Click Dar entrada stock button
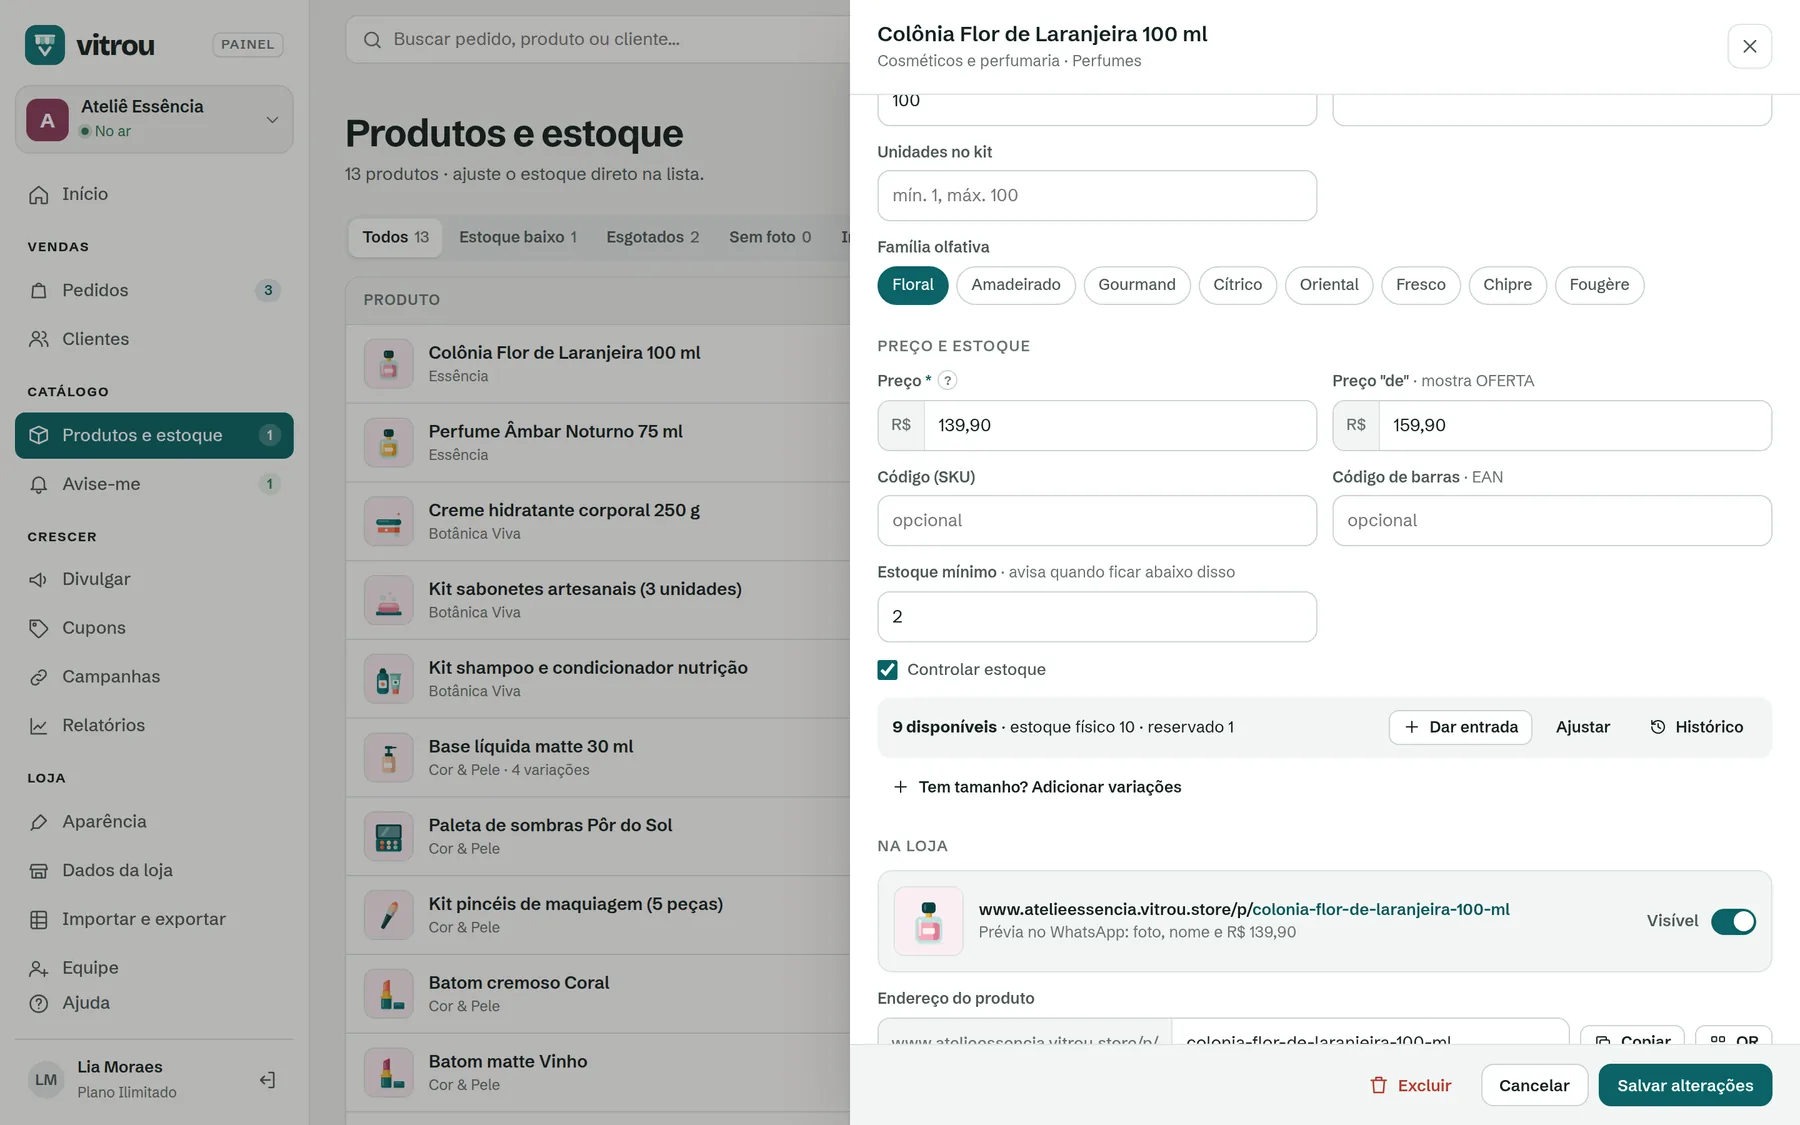The image size is (1800, 1125). coord(1460,727)
